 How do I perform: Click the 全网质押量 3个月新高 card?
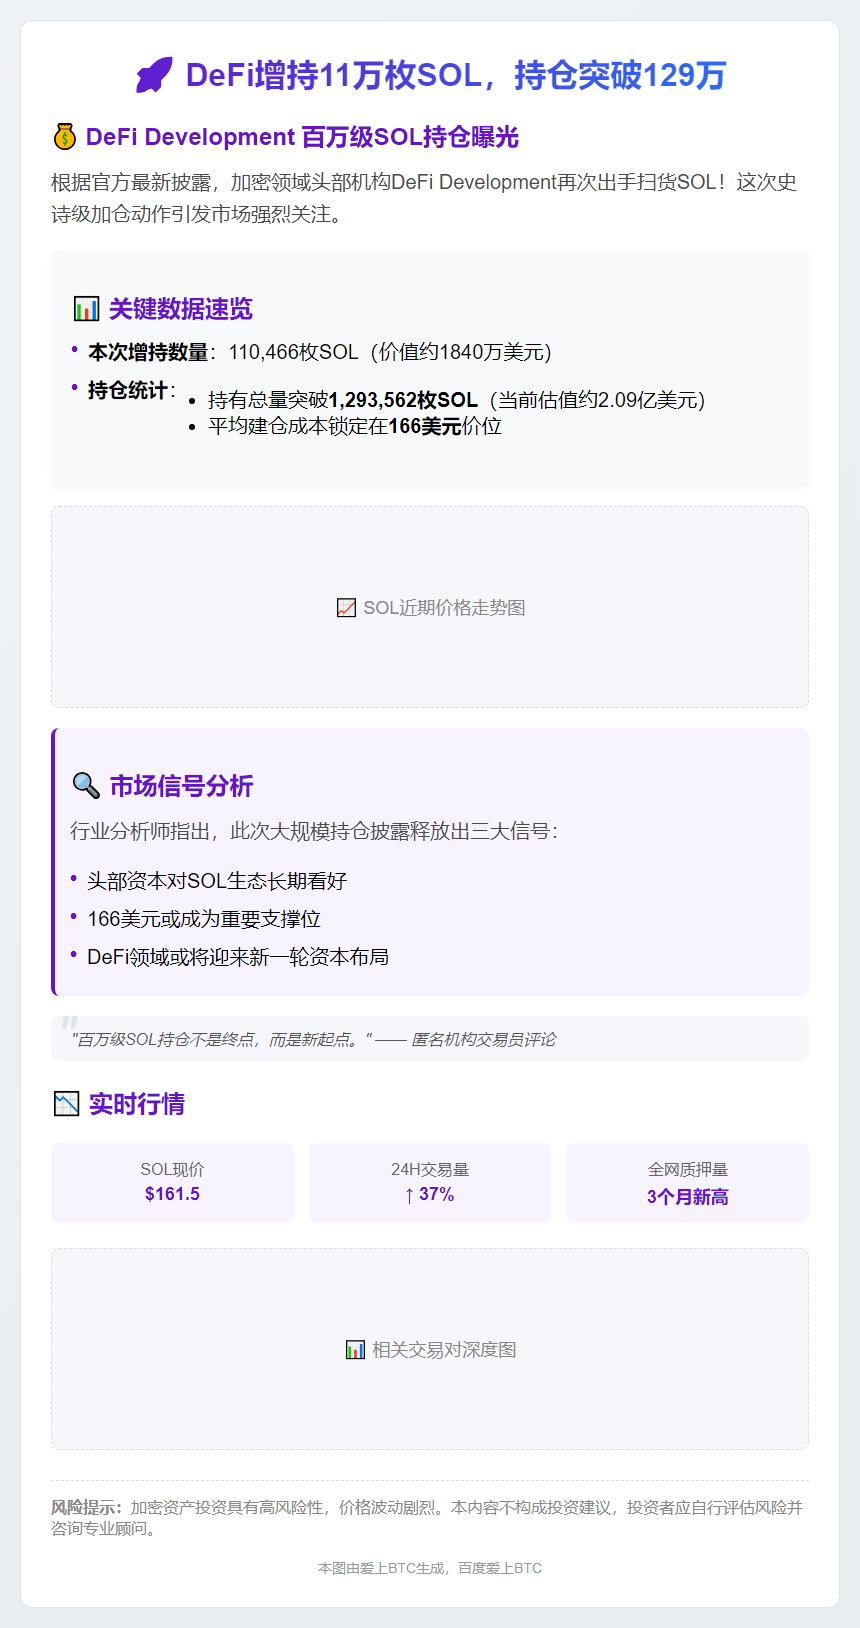pyautogui.click(x=687, y=1182)
